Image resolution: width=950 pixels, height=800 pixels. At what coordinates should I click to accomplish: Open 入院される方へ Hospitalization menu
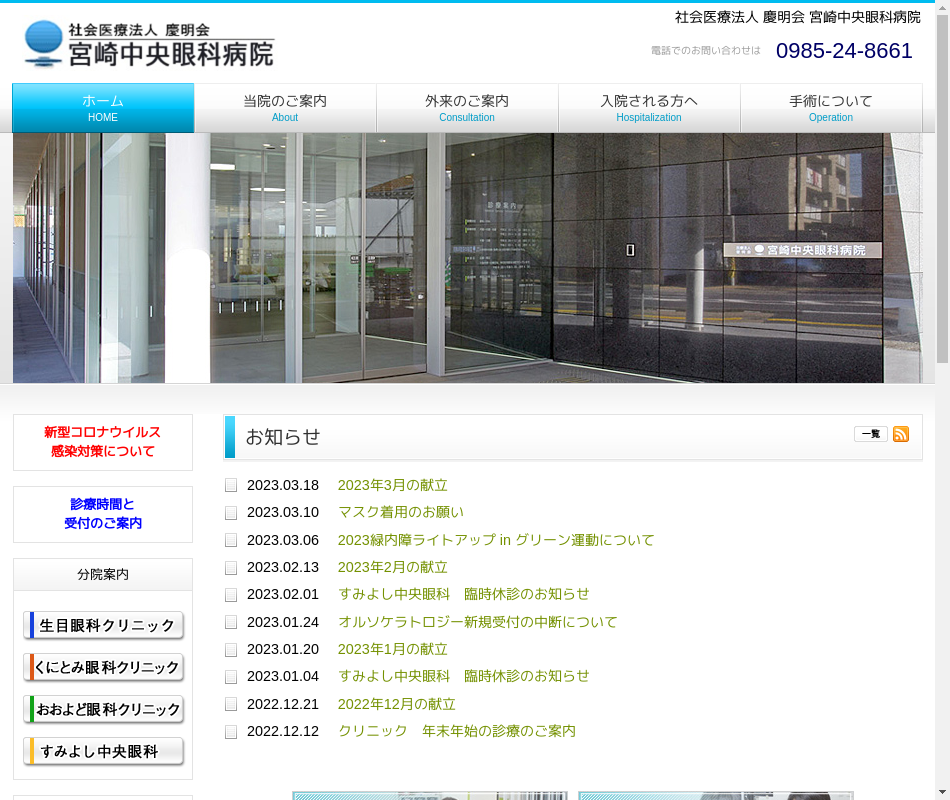pyautogui.click(x=649, y=108)
